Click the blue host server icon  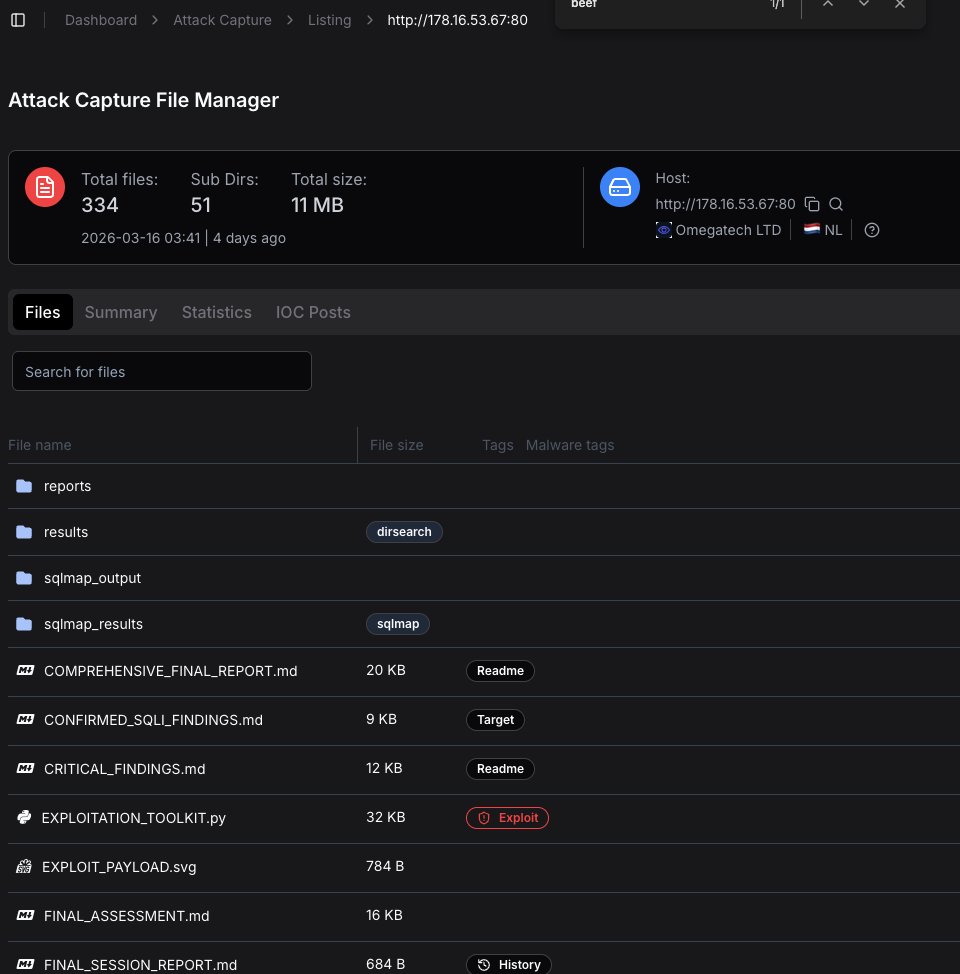point(619,187)
